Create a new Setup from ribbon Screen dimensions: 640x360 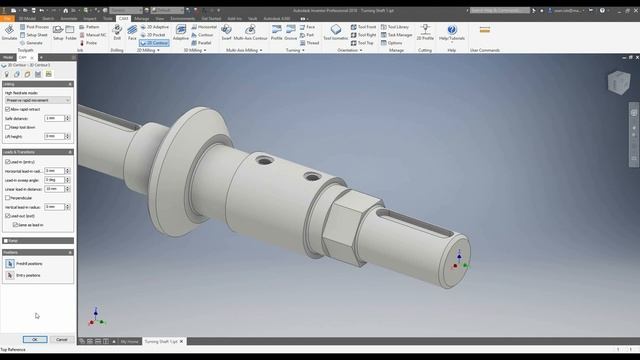point(58,32)
